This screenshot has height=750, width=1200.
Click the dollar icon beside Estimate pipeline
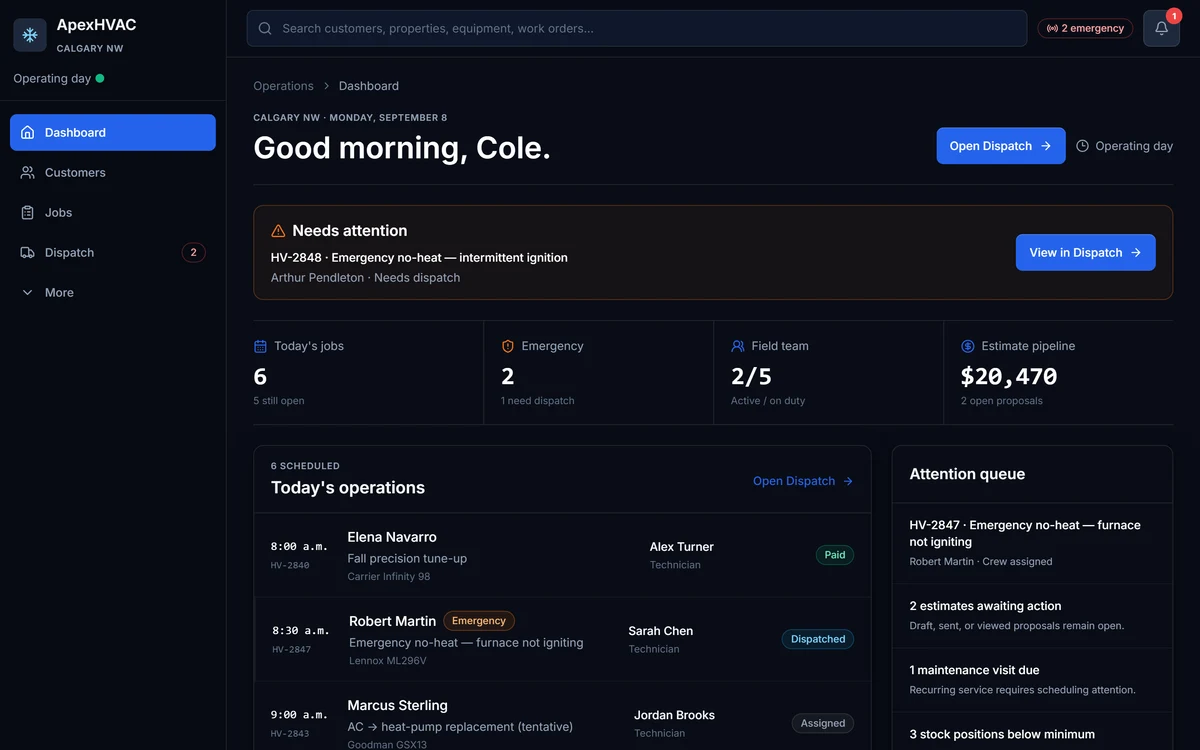click(x=968, y=346)
